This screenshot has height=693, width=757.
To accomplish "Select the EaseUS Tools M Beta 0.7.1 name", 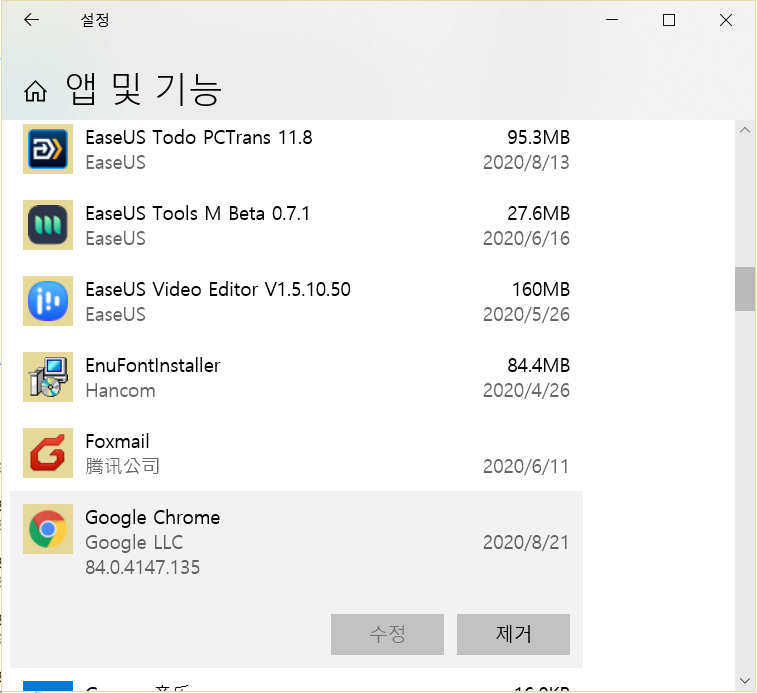I will (198, 213).
